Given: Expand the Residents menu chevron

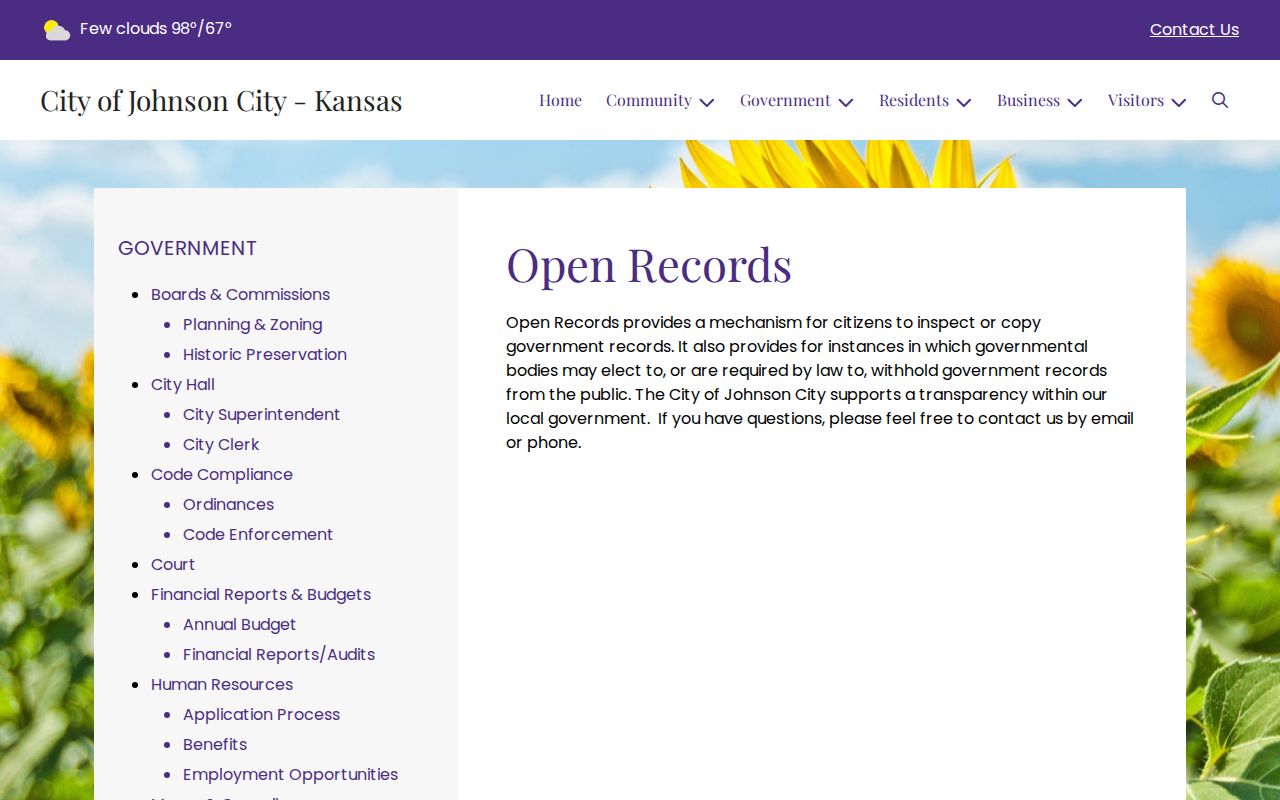Looking at the screenshot, I should click(964, 102).
